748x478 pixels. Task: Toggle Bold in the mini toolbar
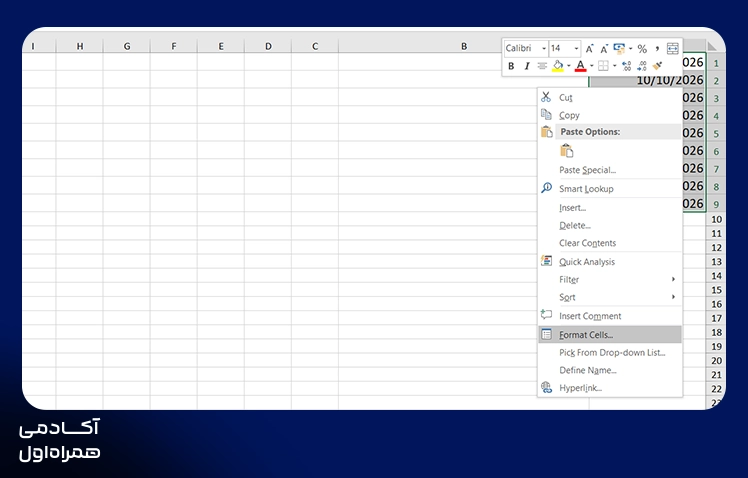coord(511,66)
